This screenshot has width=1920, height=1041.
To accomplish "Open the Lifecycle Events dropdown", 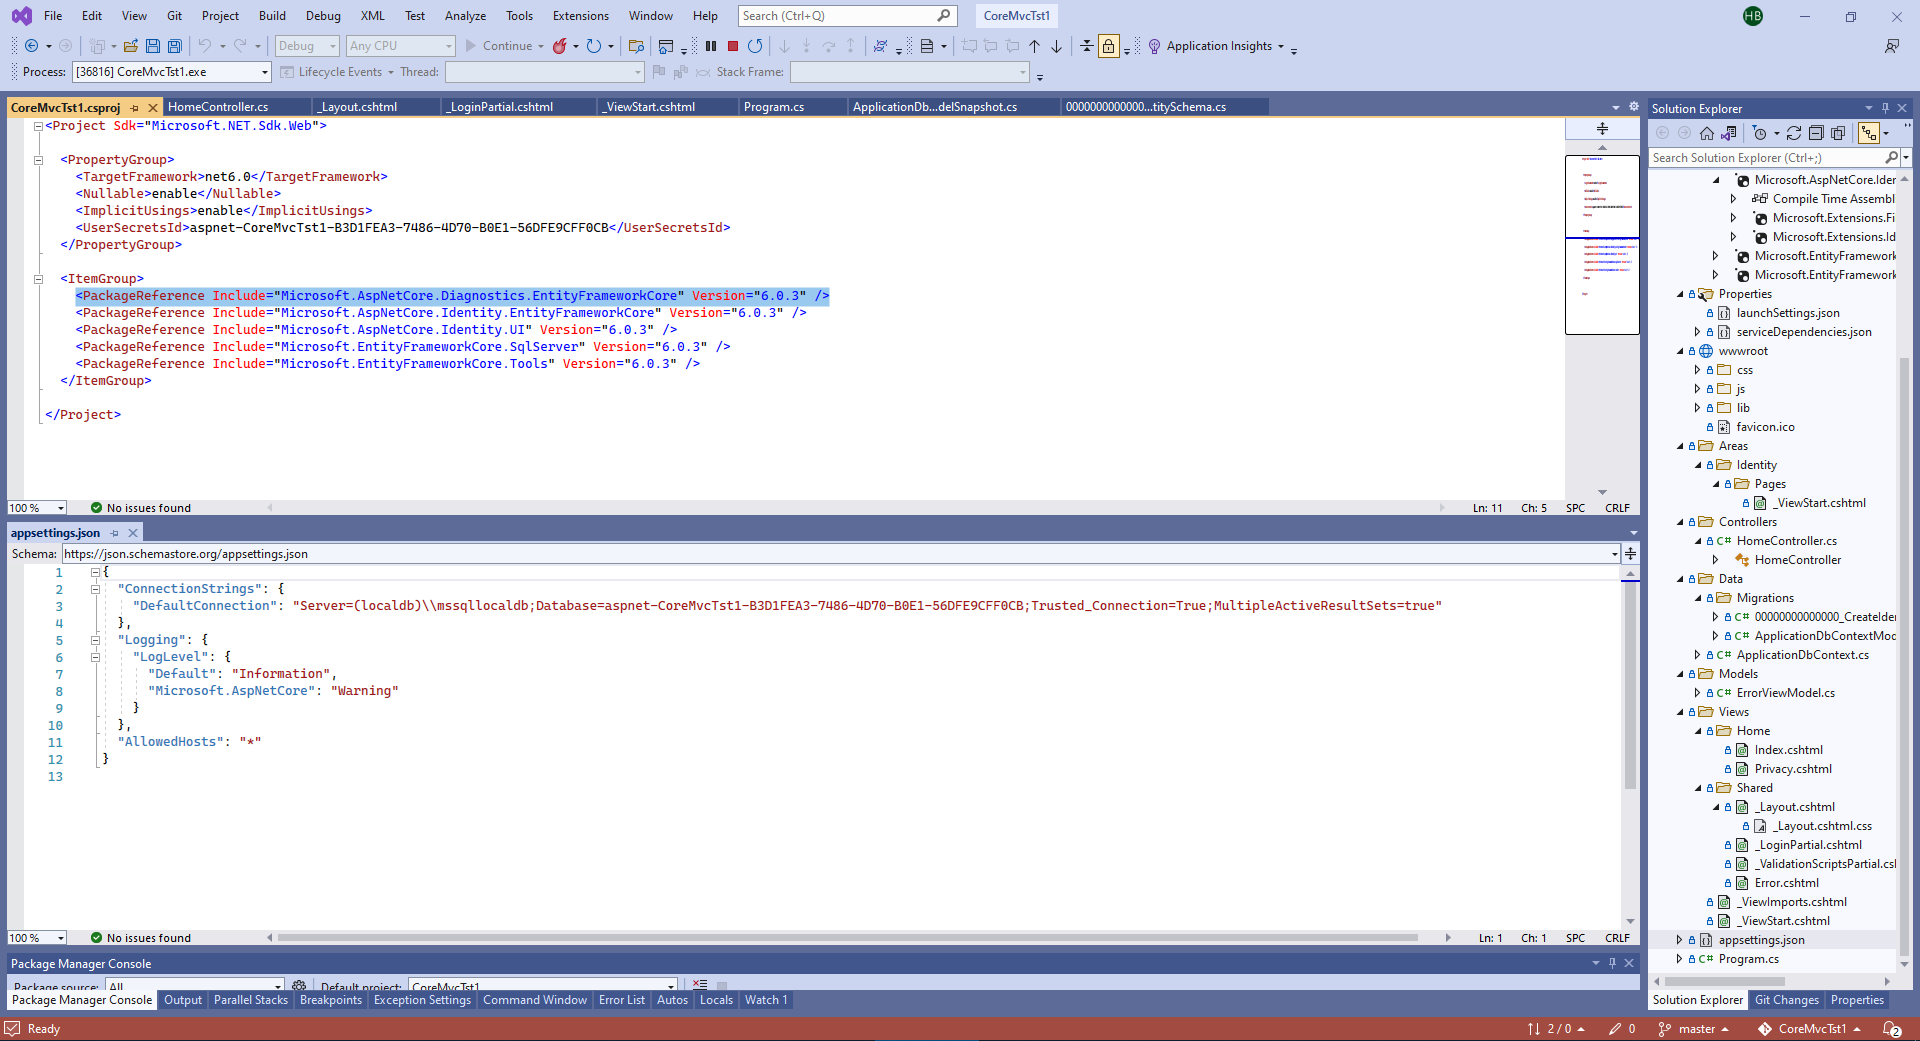I will tap(337, 72).
